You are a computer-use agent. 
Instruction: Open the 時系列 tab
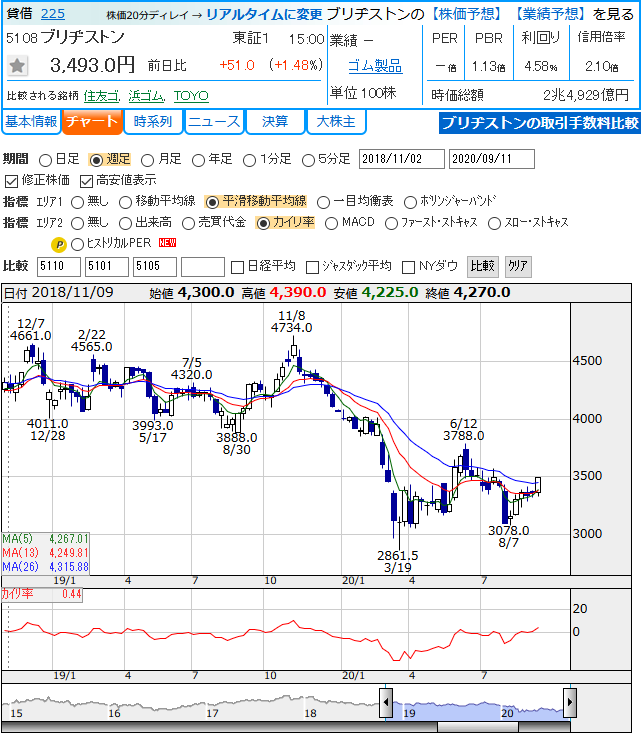click(153, 122)
